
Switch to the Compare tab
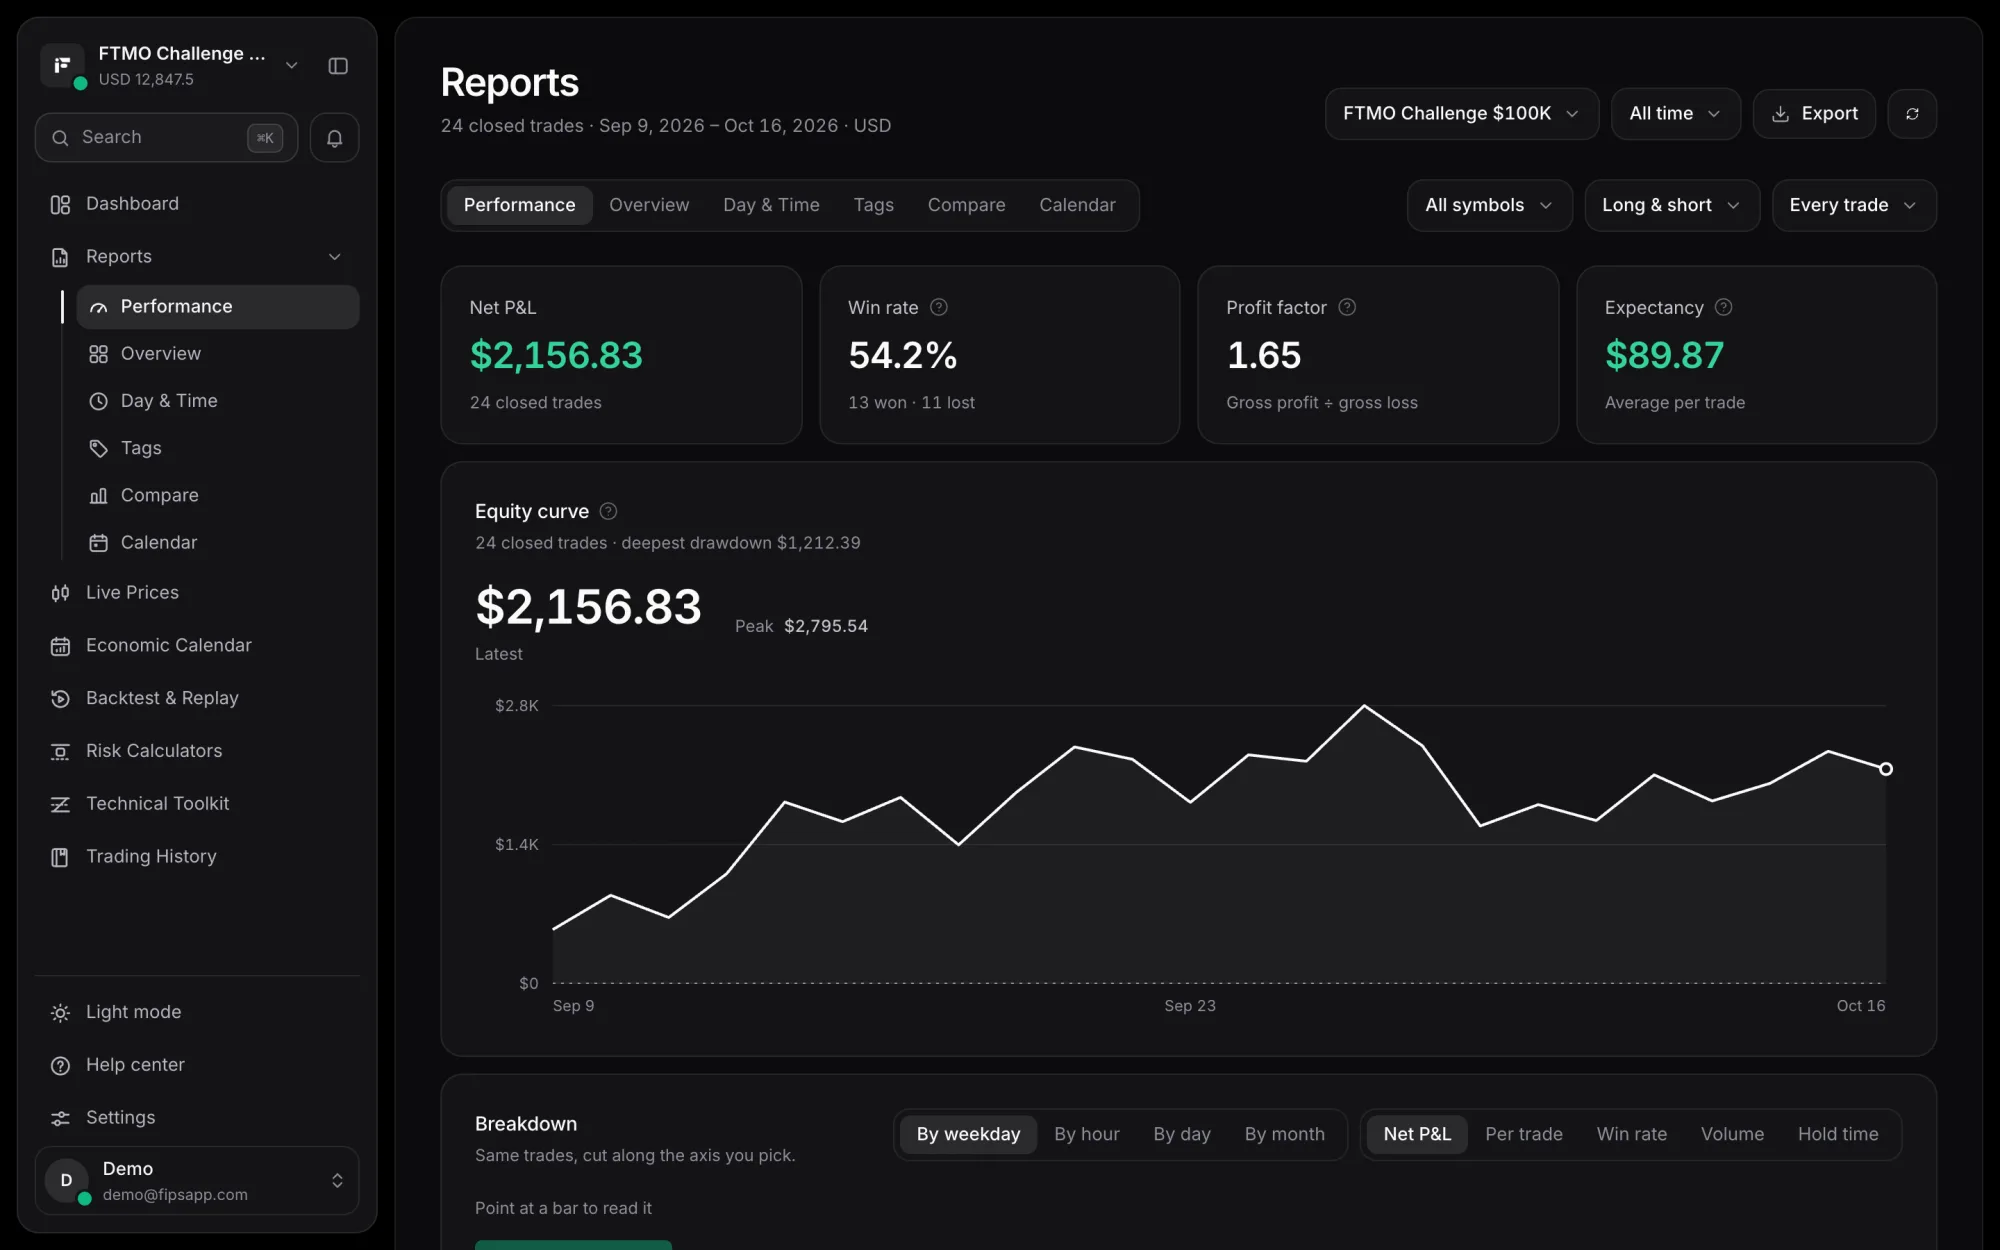[x=966, y=205]
